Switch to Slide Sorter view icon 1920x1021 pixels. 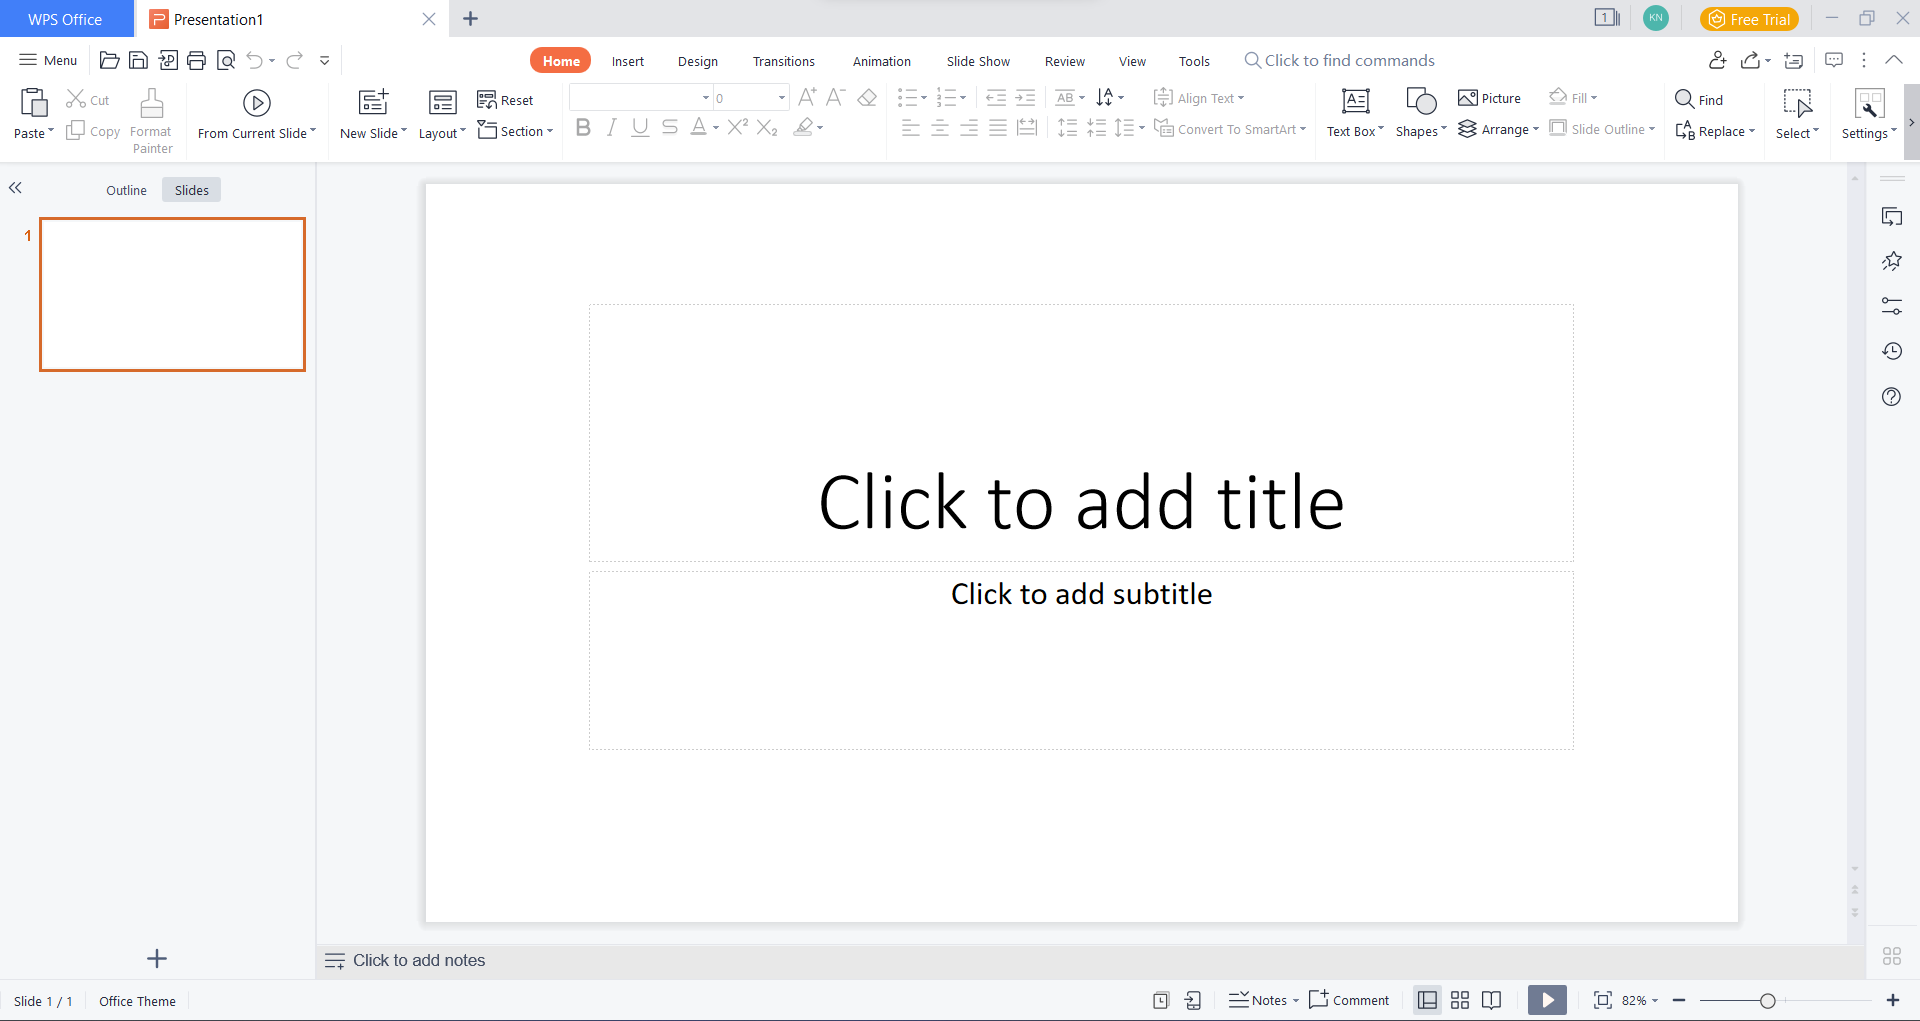(x=1460, y=1000)
